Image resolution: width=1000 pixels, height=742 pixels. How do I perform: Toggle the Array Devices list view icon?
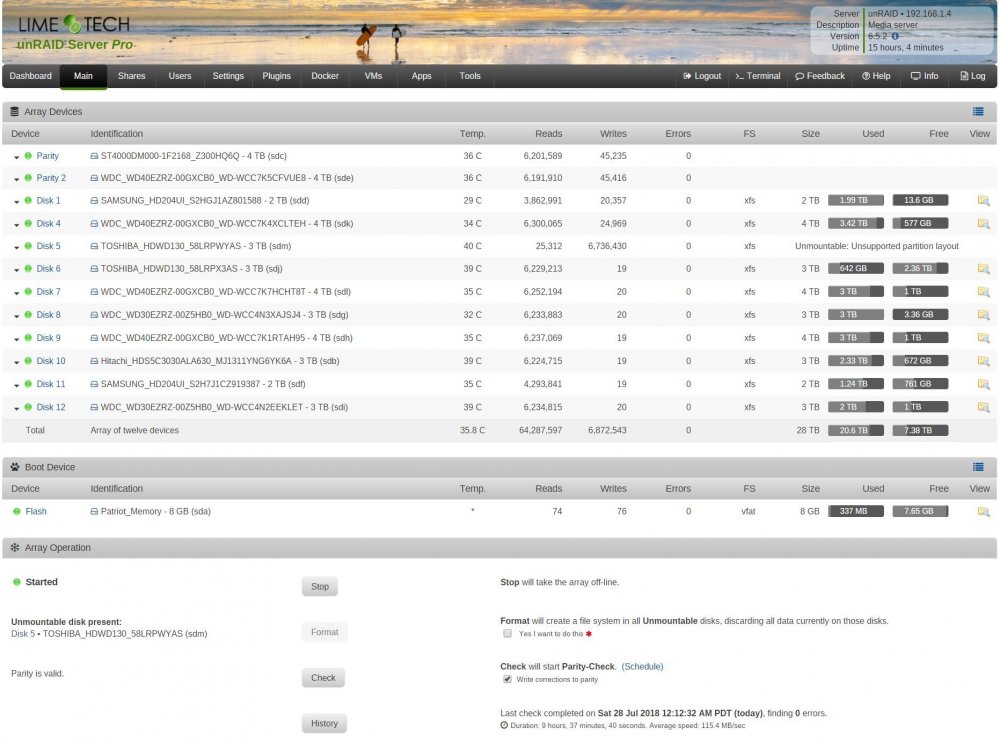click(x=978, y=112)
